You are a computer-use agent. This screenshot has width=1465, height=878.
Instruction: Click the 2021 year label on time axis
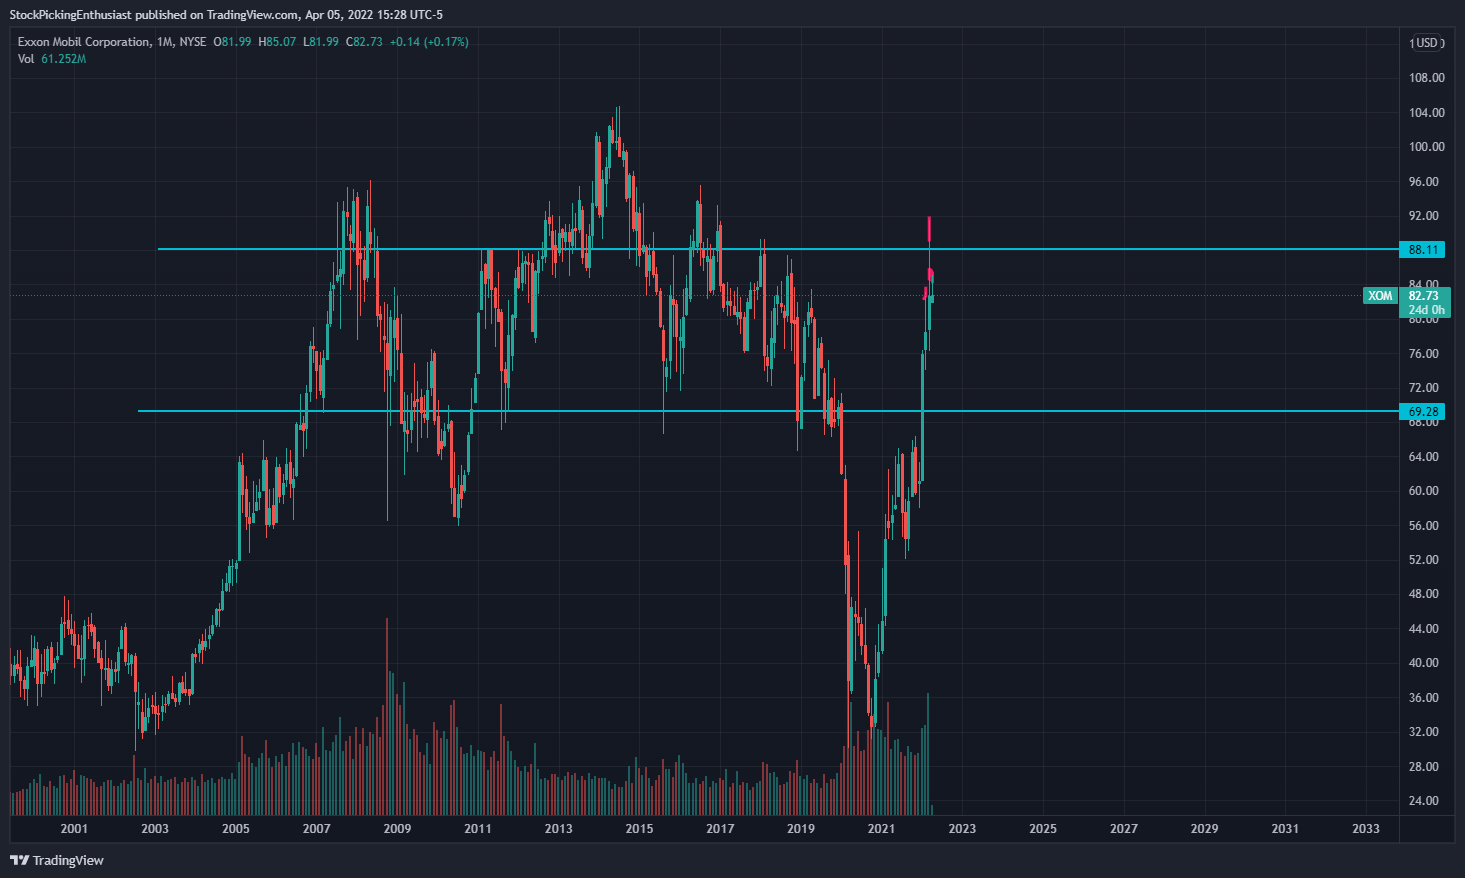(881, 829)
